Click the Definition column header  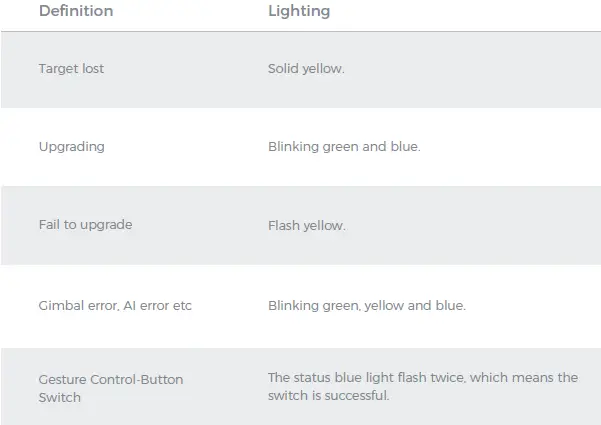tap(76, 12)
